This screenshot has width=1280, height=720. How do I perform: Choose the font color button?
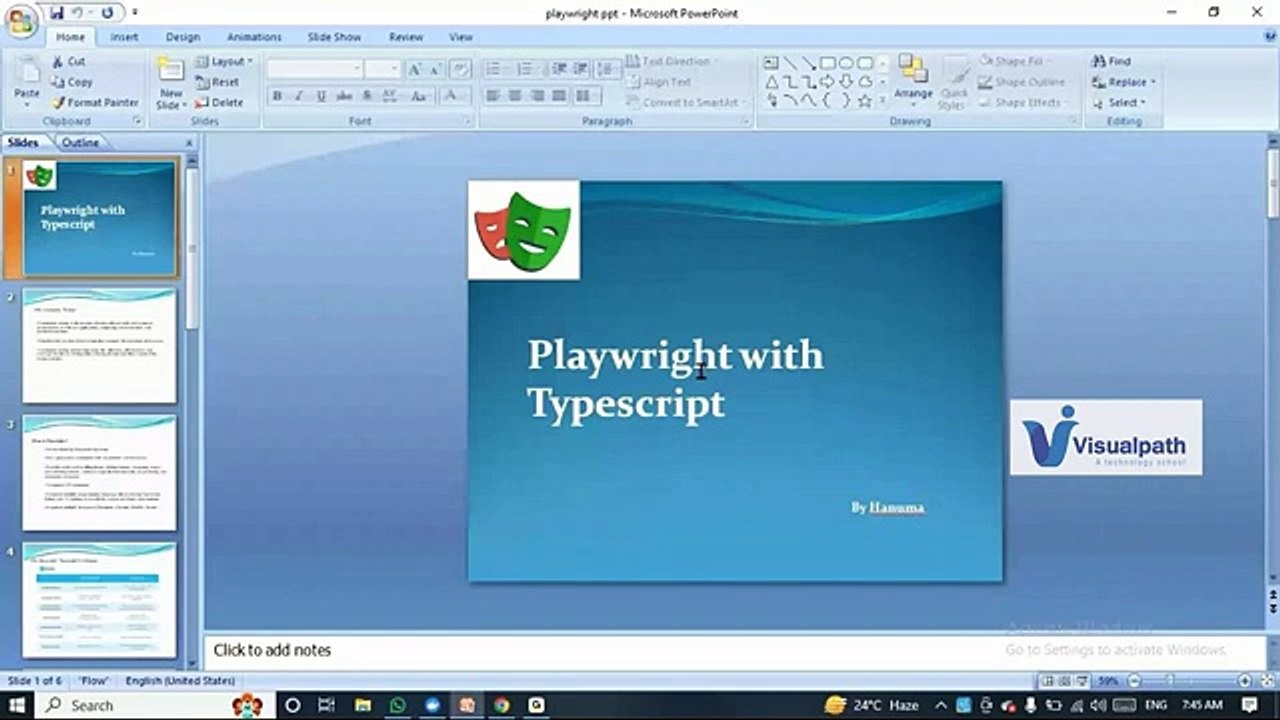[452, 96]
